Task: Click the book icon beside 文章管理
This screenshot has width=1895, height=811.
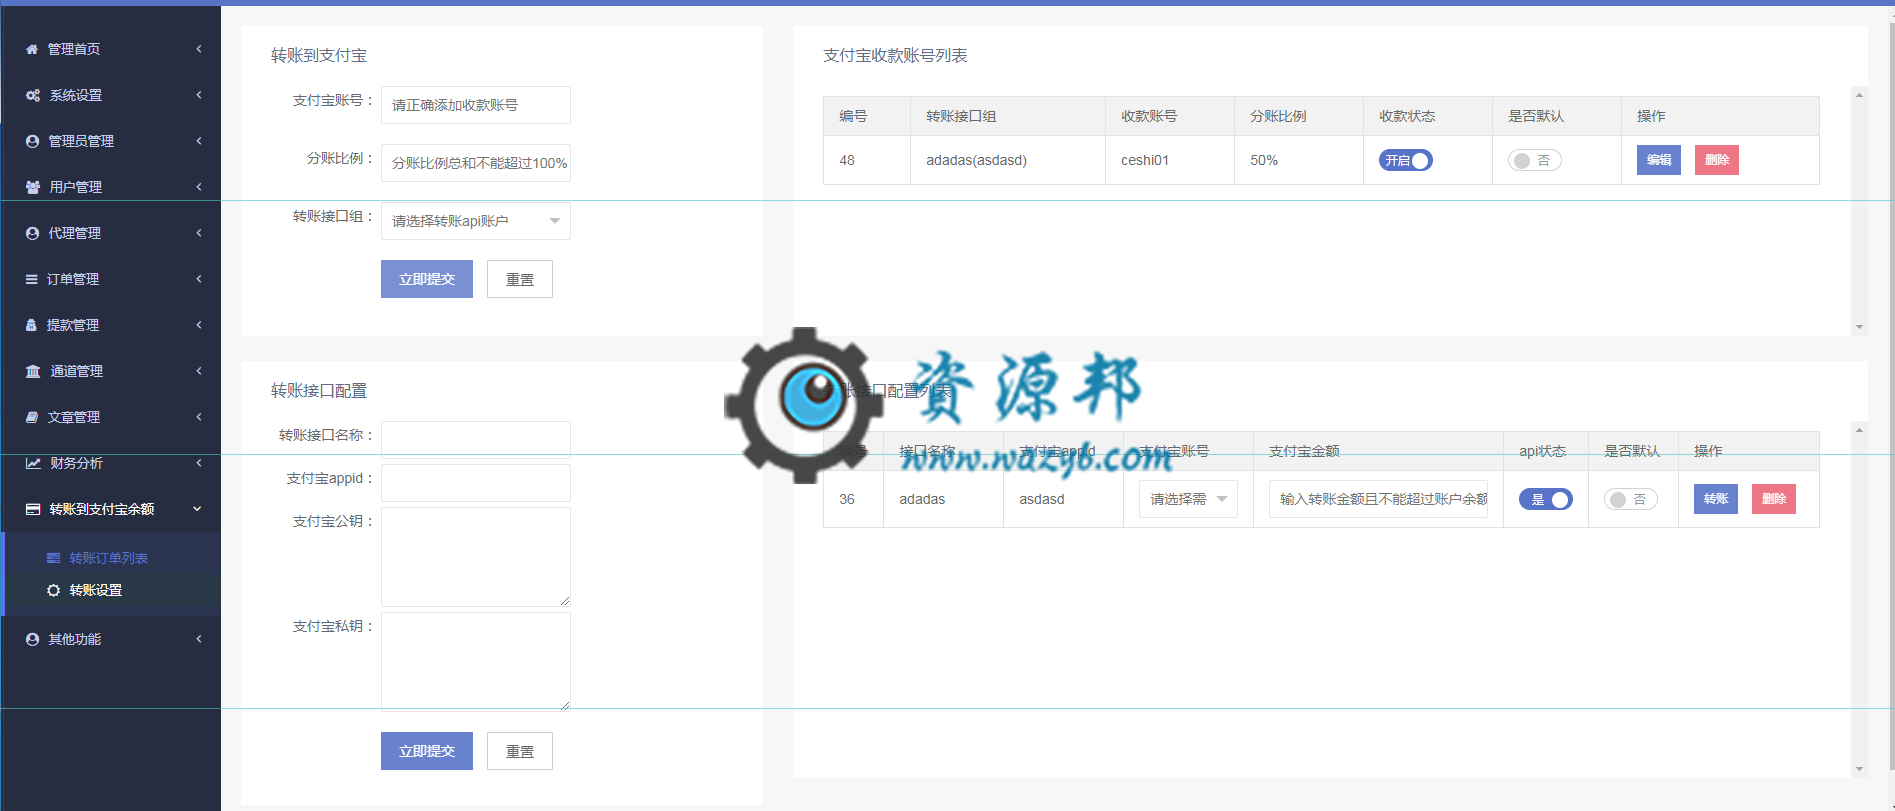Action: pyautogui.click(x=32, y=417)
